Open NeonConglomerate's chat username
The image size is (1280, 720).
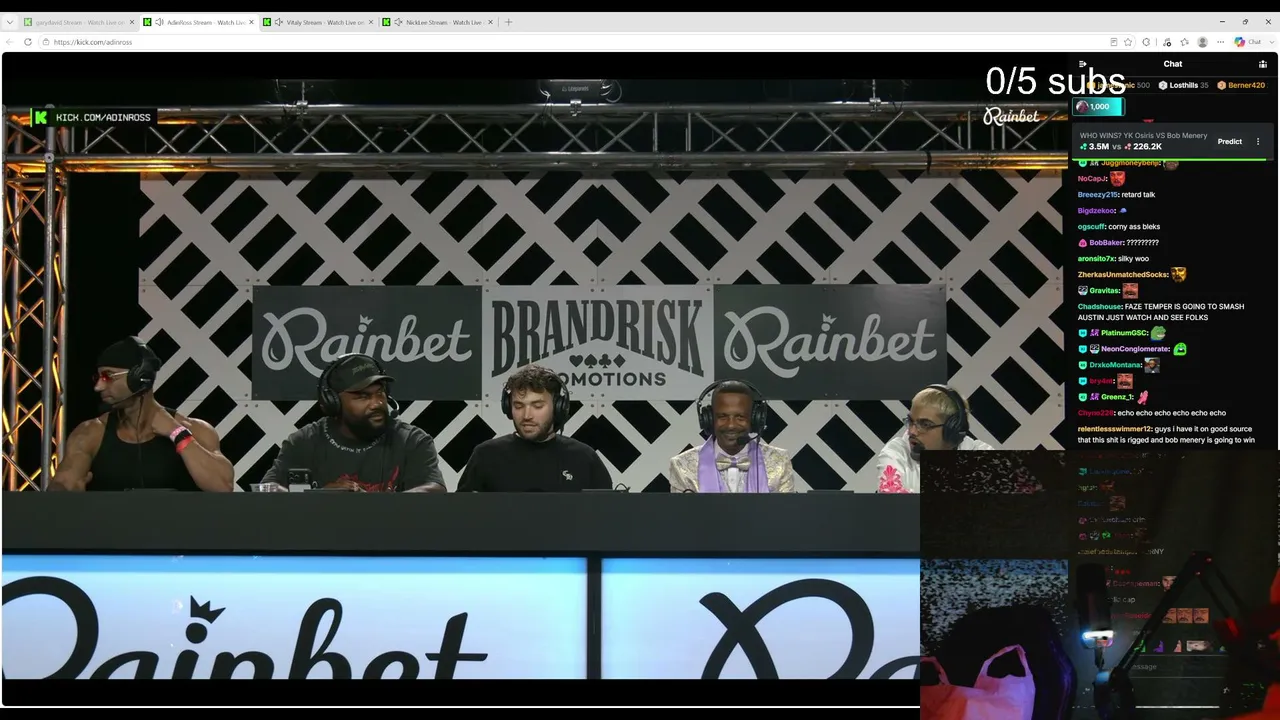coord(1135,349)
